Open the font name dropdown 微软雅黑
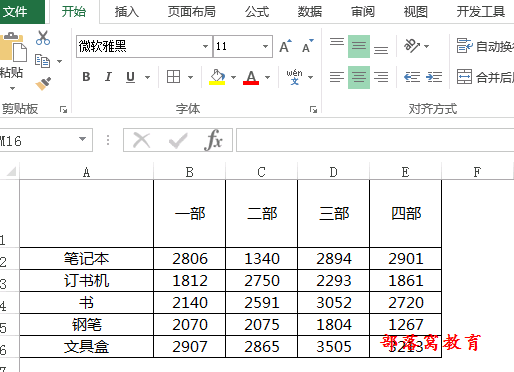 (x=205, y=46)
